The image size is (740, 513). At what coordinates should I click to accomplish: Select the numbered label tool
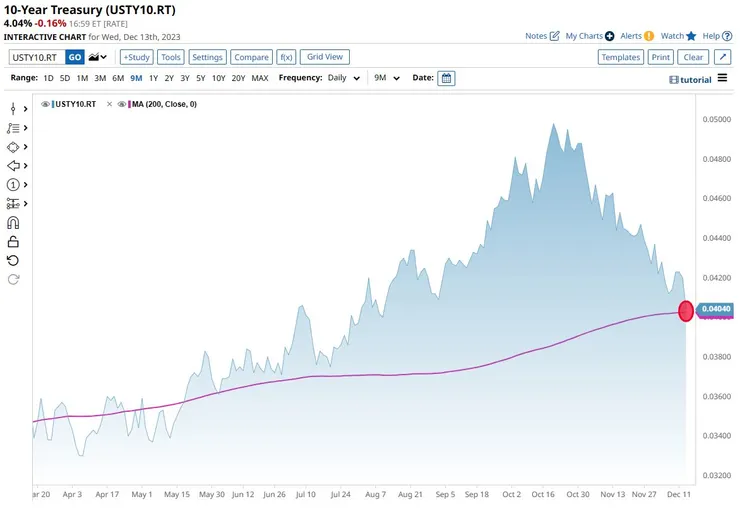point(13,185)
